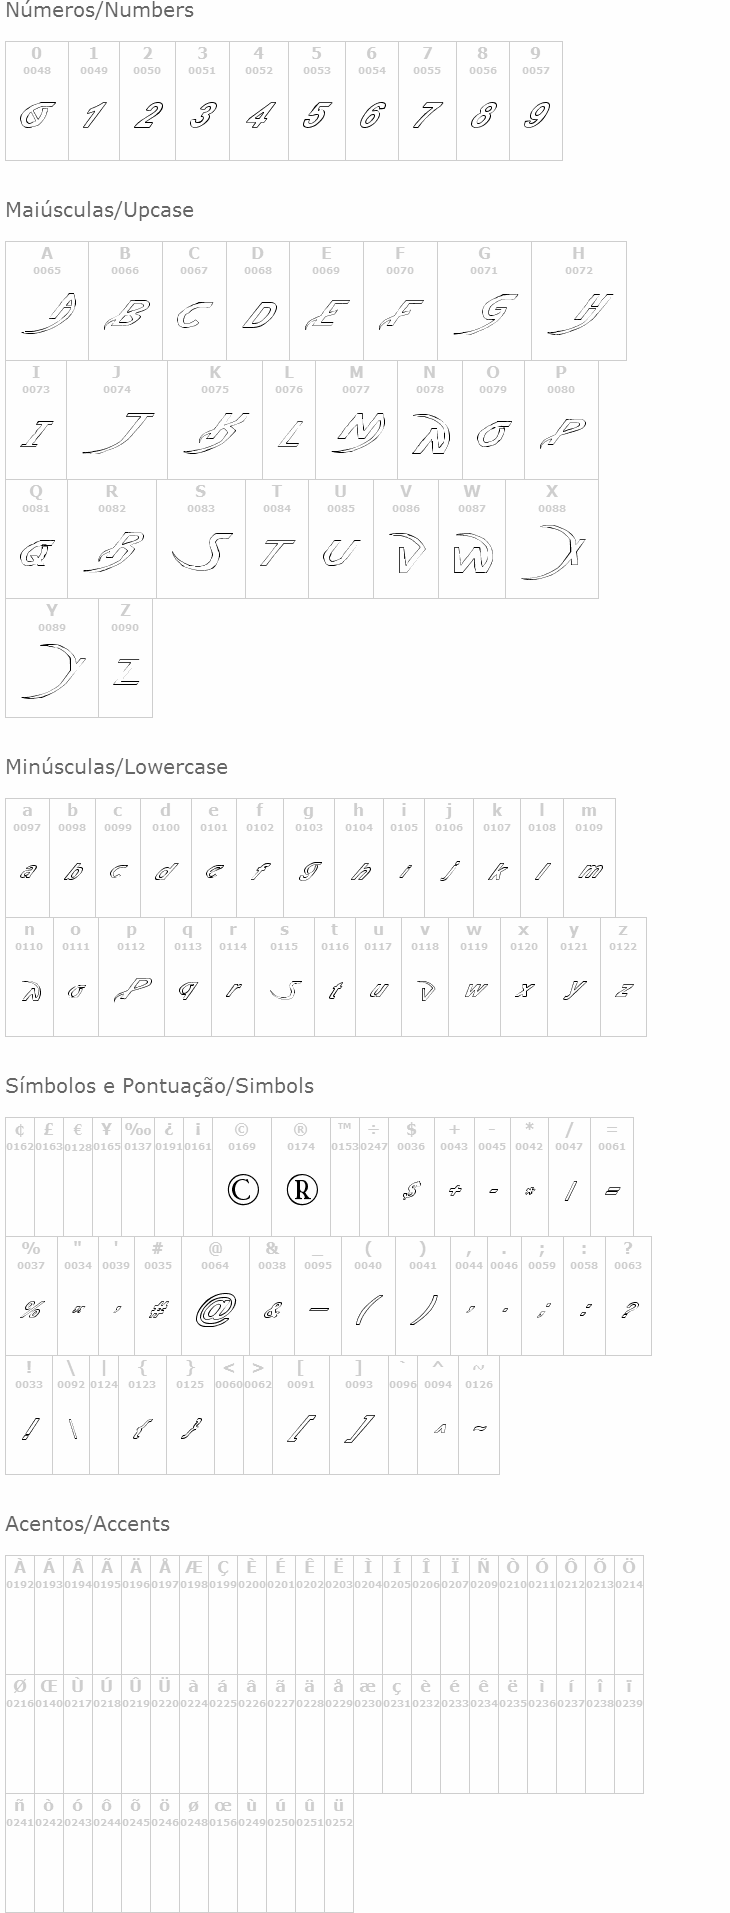
Task: Select the question mark glyph
Action: tap(628, 1309)
